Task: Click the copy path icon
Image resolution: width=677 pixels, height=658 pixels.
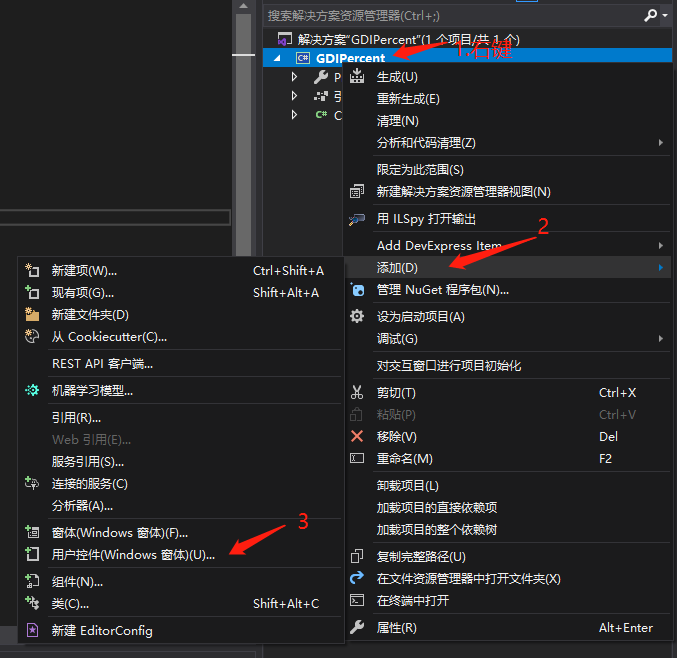Action: [x=357, y=556]
